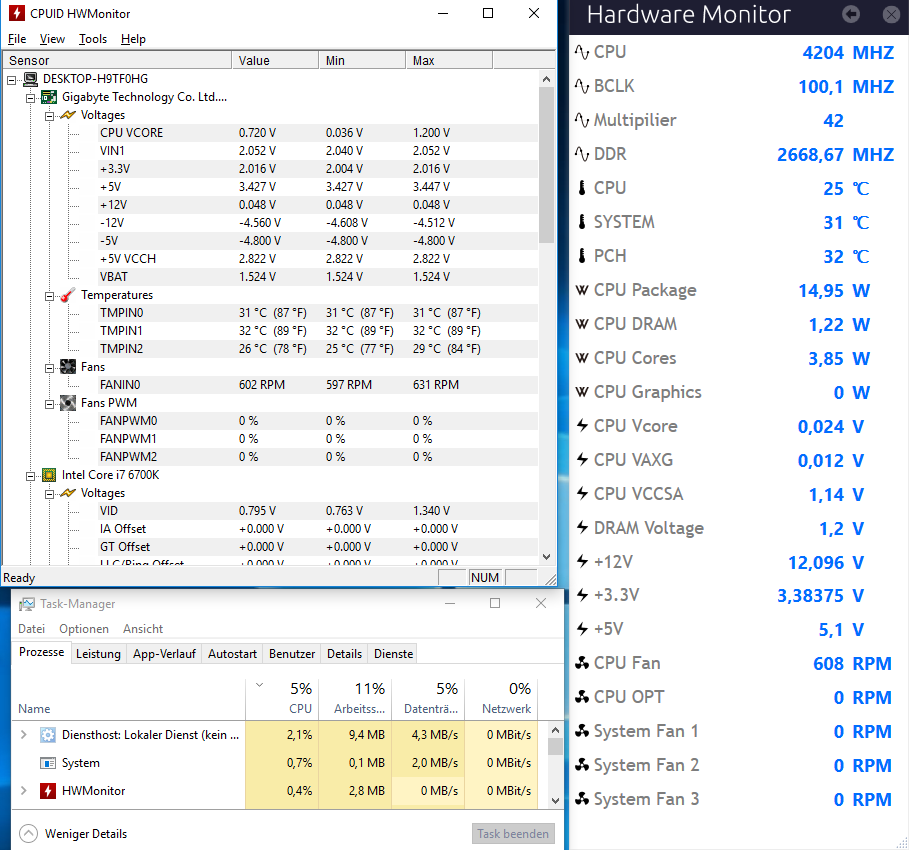Screen dimensions: 909x850
Task: Open the File menu in HWMonitor
Action: coord(17,39)
